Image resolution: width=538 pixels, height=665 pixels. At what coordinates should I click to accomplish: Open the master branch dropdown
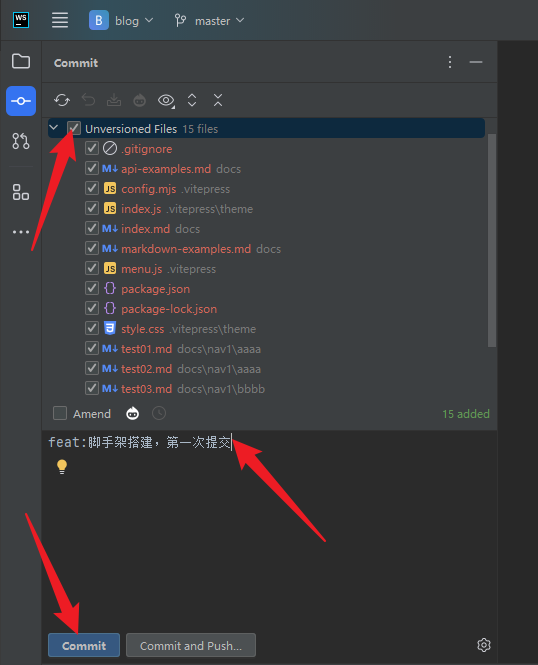click(209, 20)
